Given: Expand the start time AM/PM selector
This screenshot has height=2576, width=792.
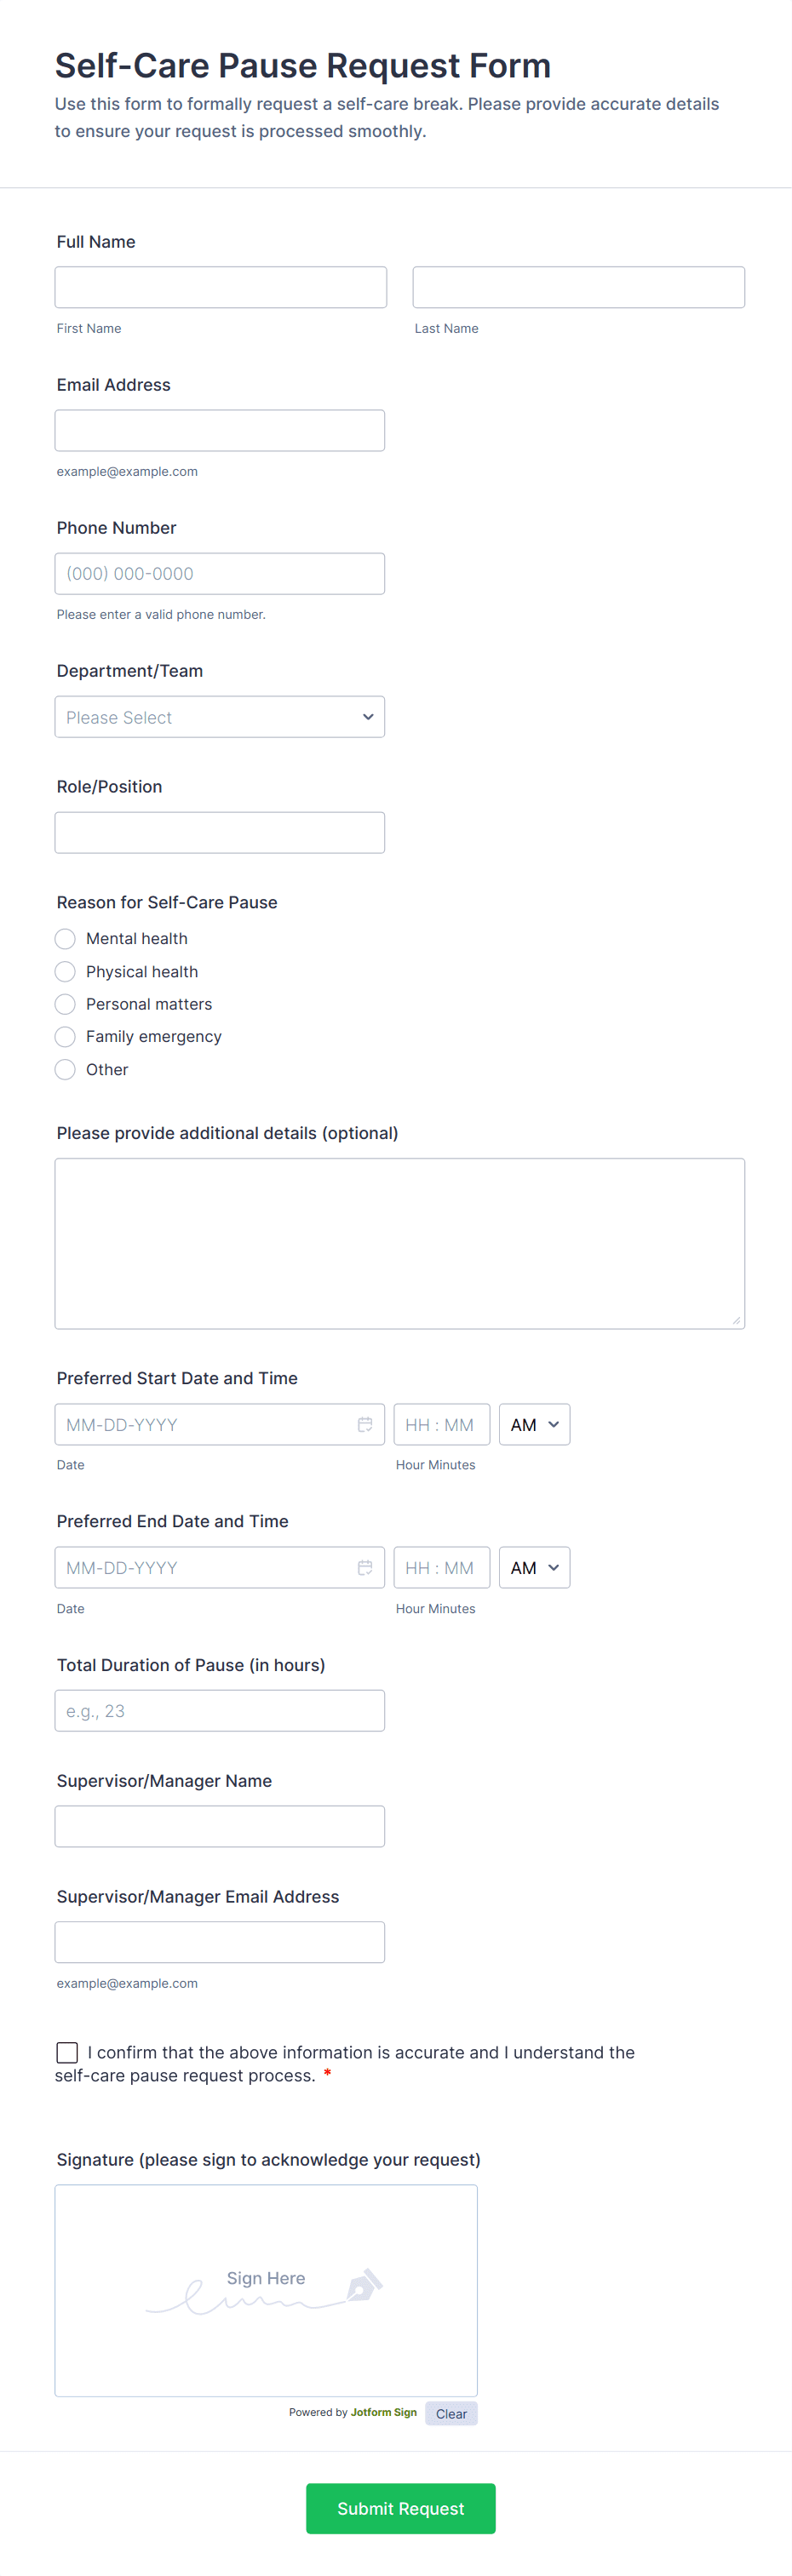Looking at the screenshot, I should tap(534, 1424).
